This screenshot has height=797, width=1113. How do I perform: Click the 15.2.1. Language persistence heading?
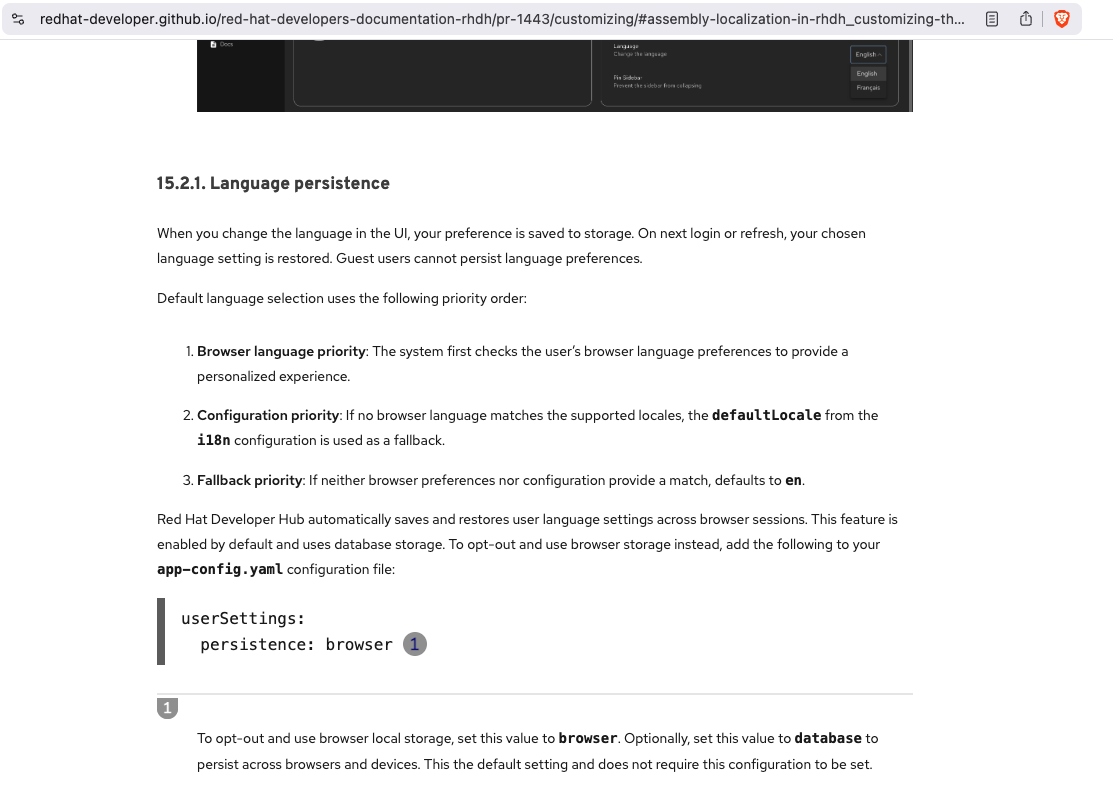[273, 183]
